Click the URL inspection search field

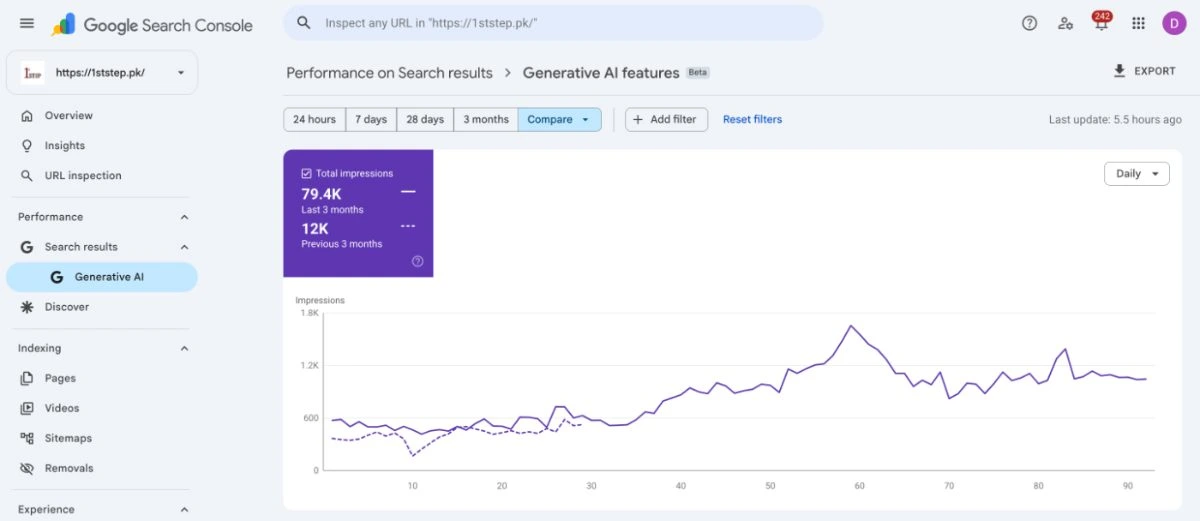pos(553,23)
